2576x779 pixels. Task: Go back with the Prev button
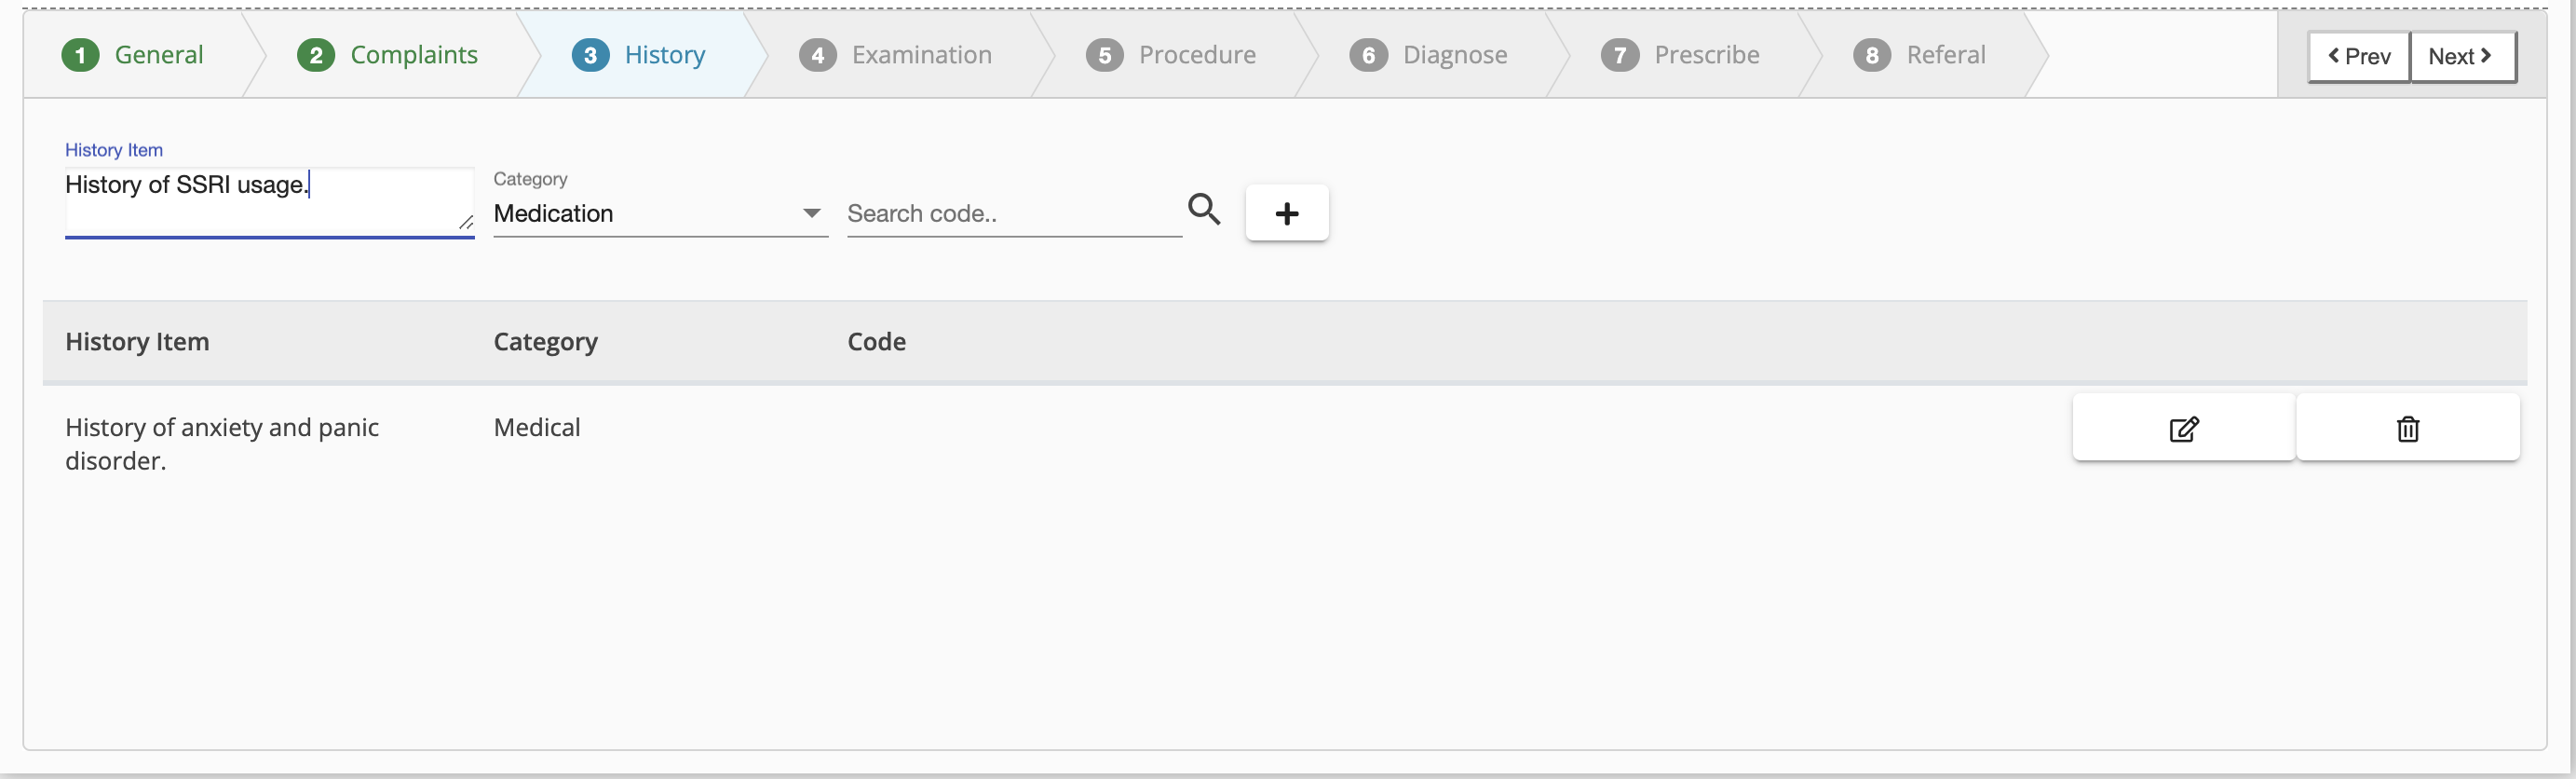pyautogui.click(x=2359, y=56)
